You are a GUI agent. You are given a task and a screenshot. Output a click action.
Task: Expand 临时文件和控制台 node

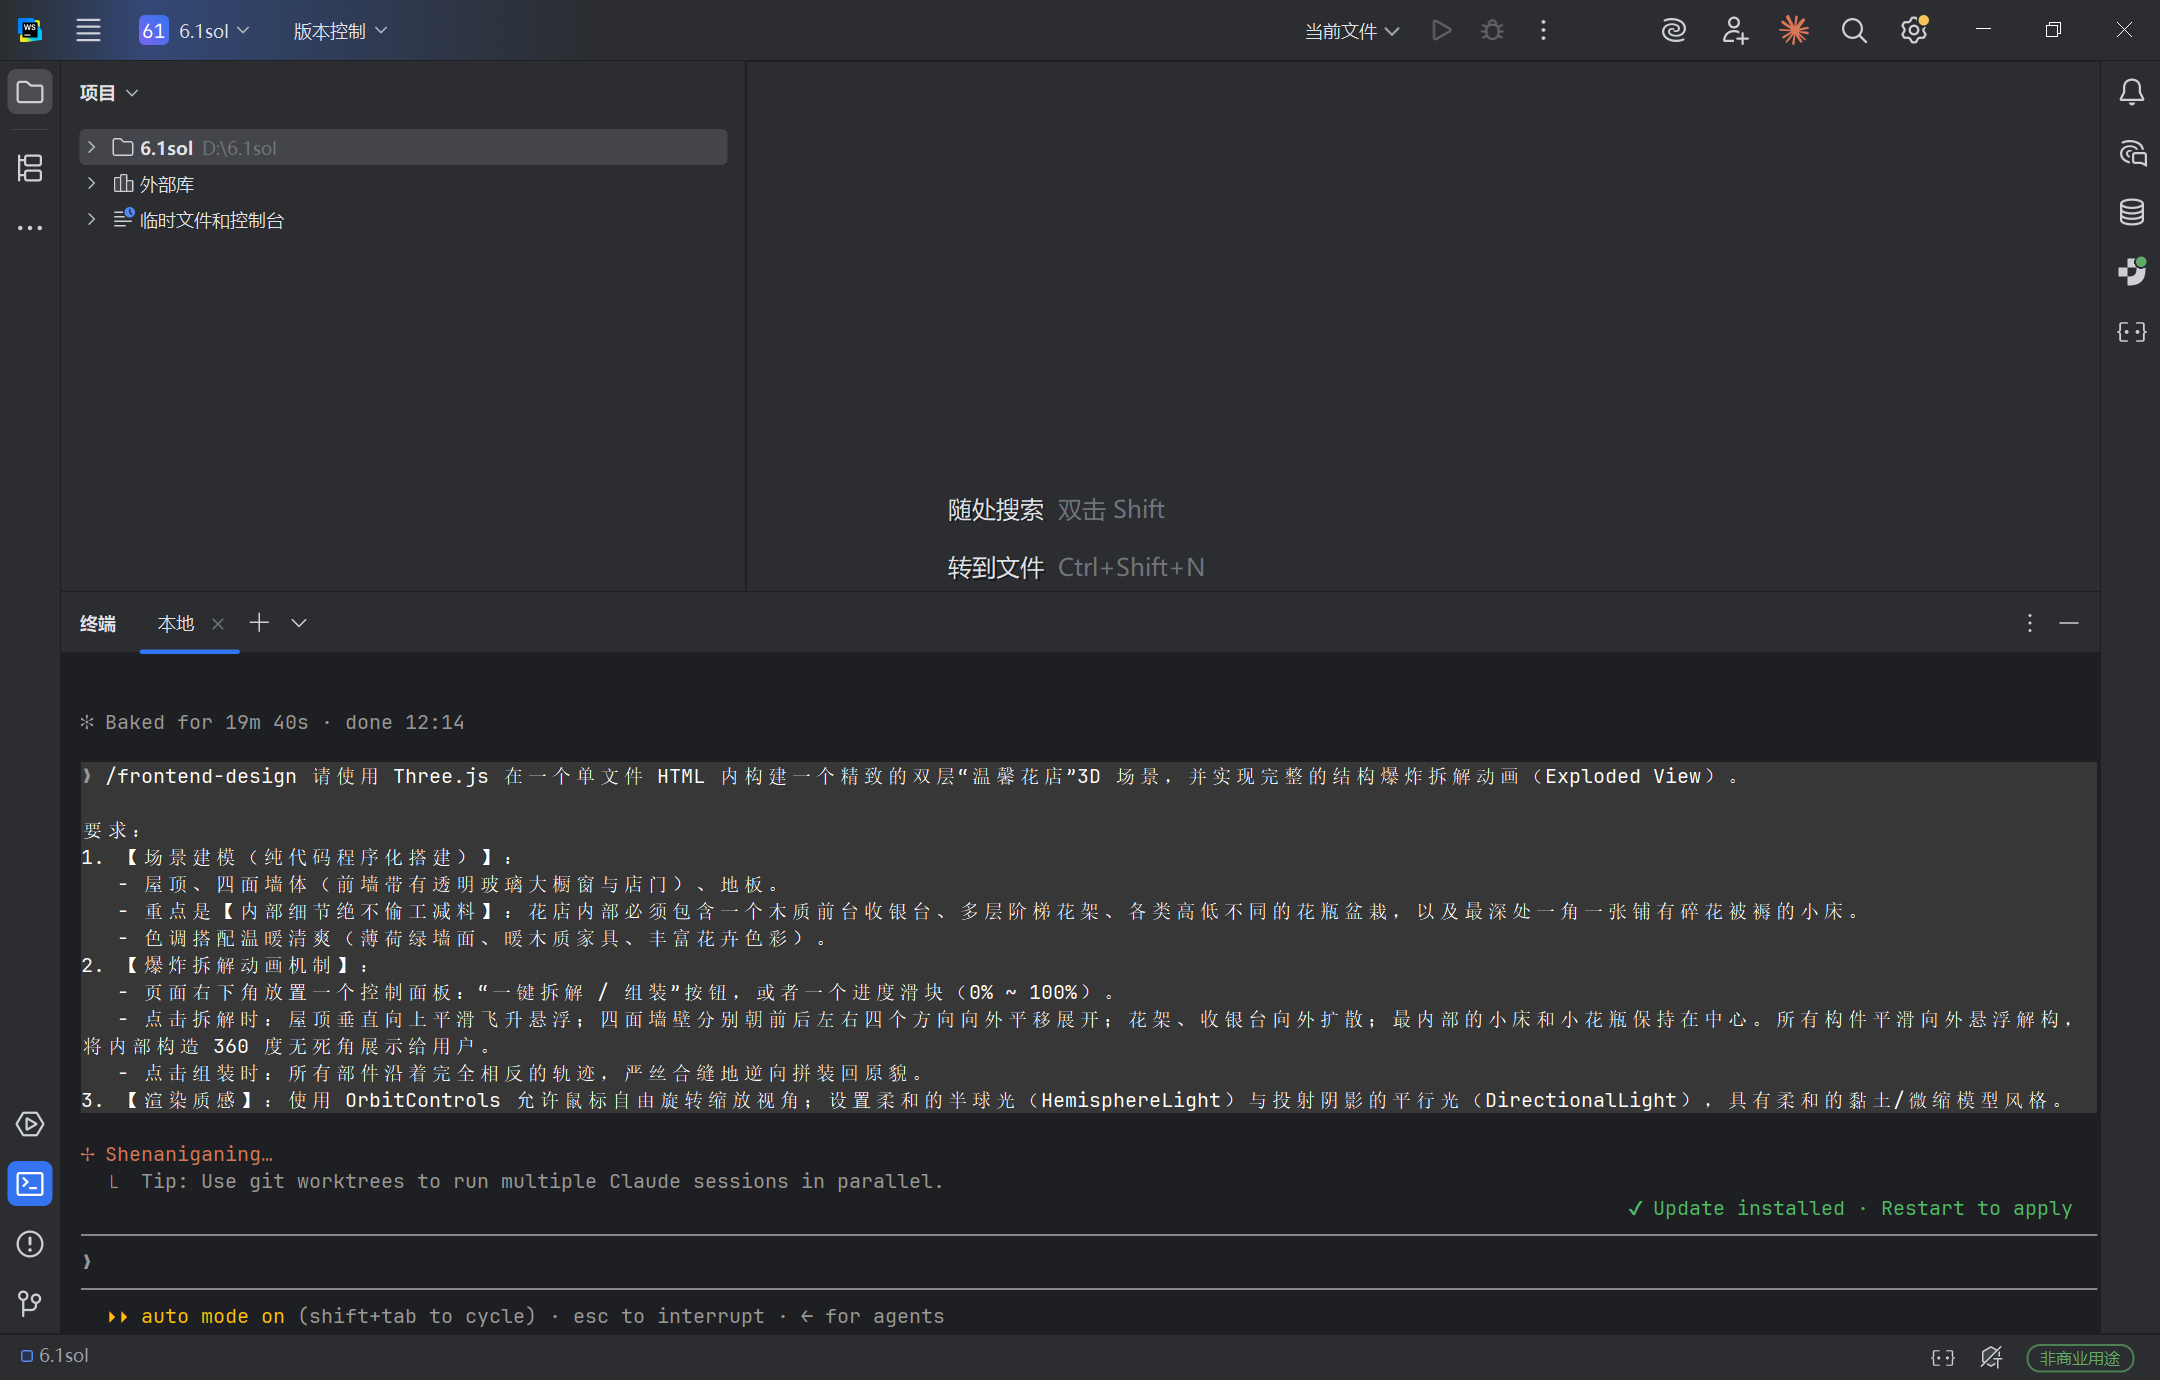91,219
